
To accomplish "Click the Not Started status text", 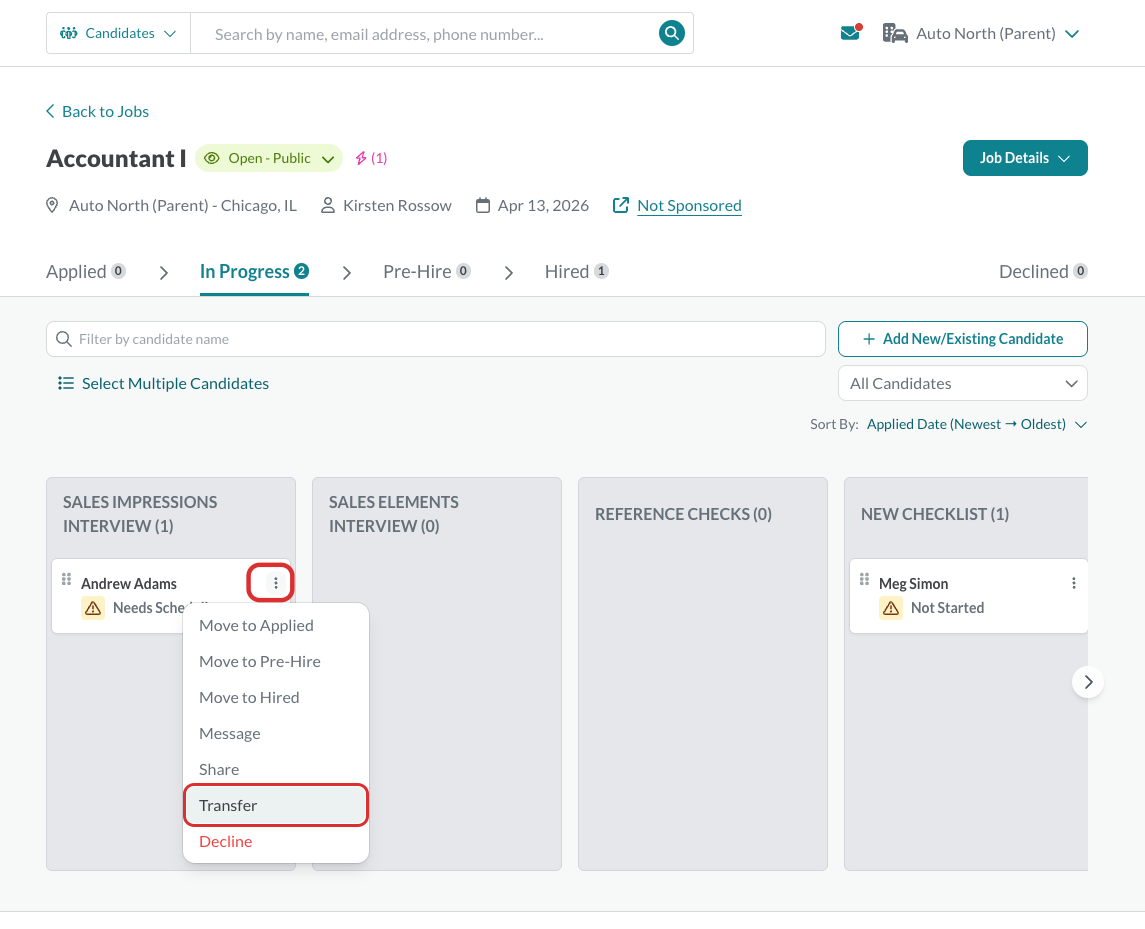I will [x=947, y=608].
